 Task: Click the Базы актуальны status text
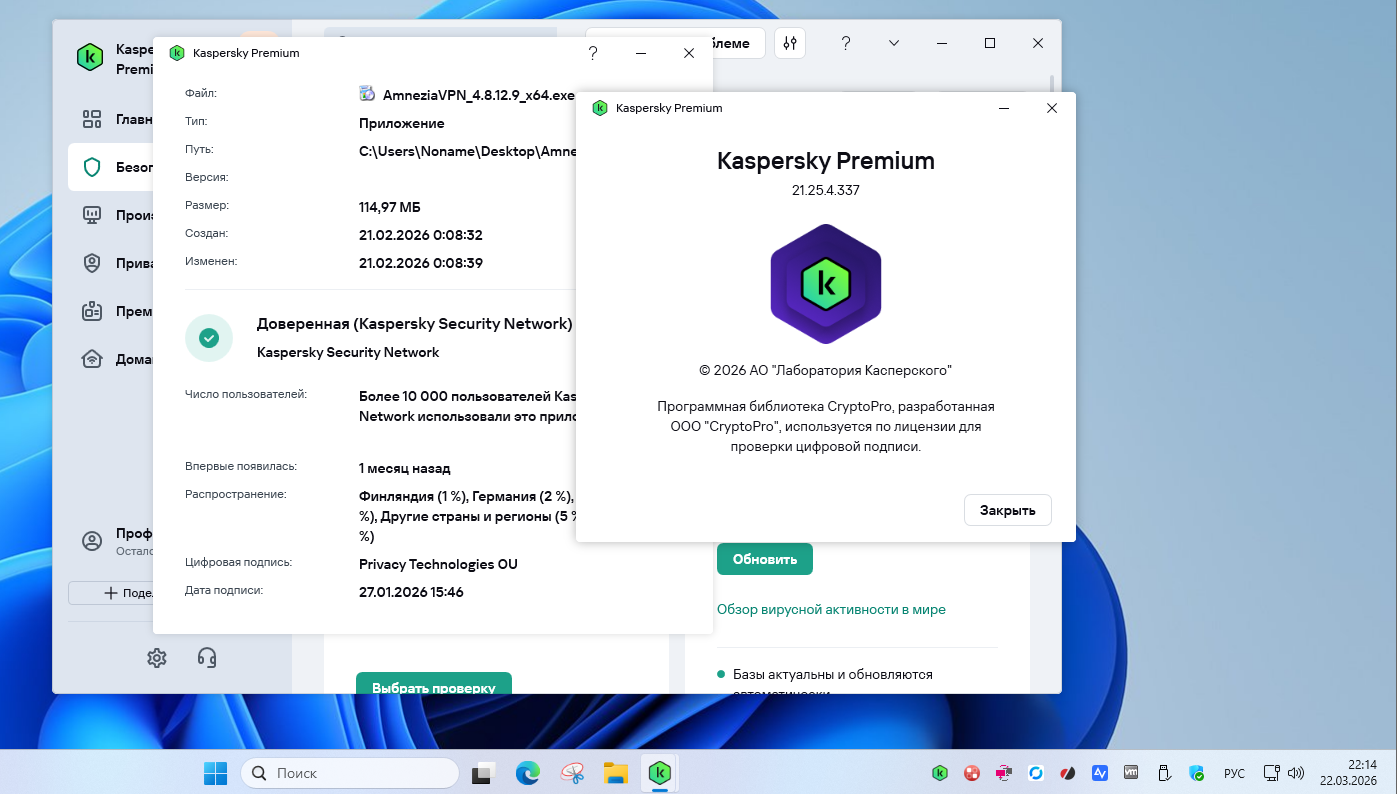833,683
